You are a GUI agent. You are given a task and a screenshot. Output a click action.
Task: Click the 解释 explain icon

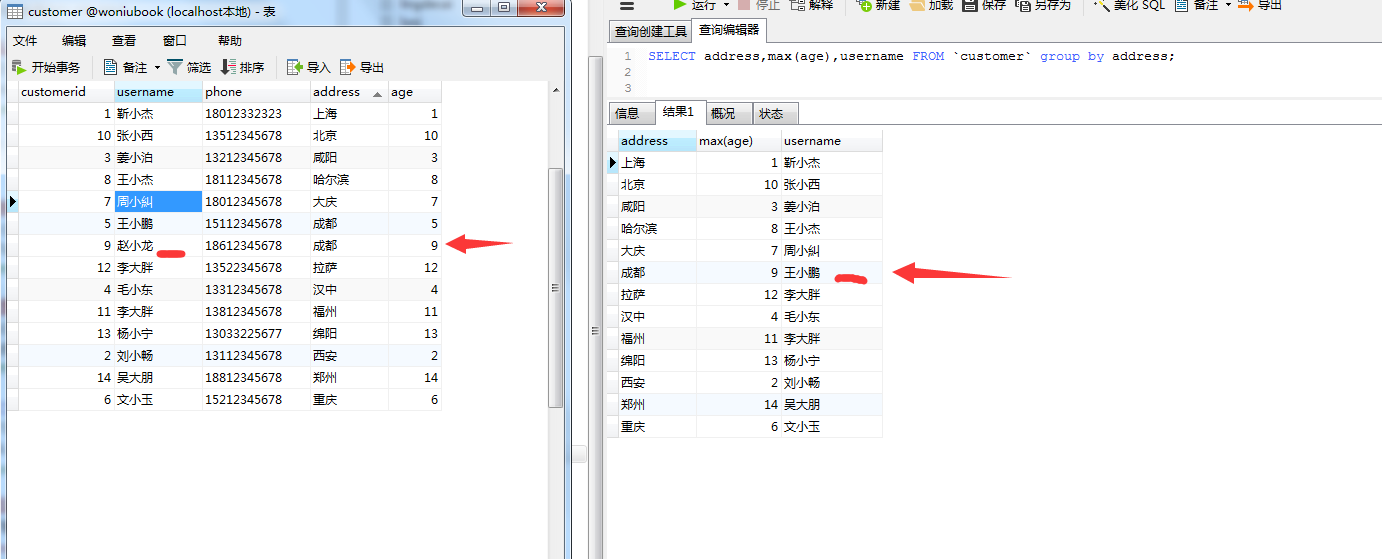click(x=798, y=5)
